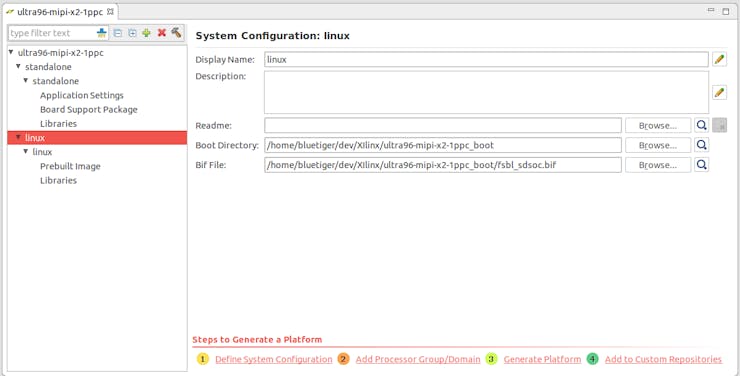740x376 pixels.
Task: Search for the Bif File with the magnifier
Action: pyautogui.click(x=702, y=165)
